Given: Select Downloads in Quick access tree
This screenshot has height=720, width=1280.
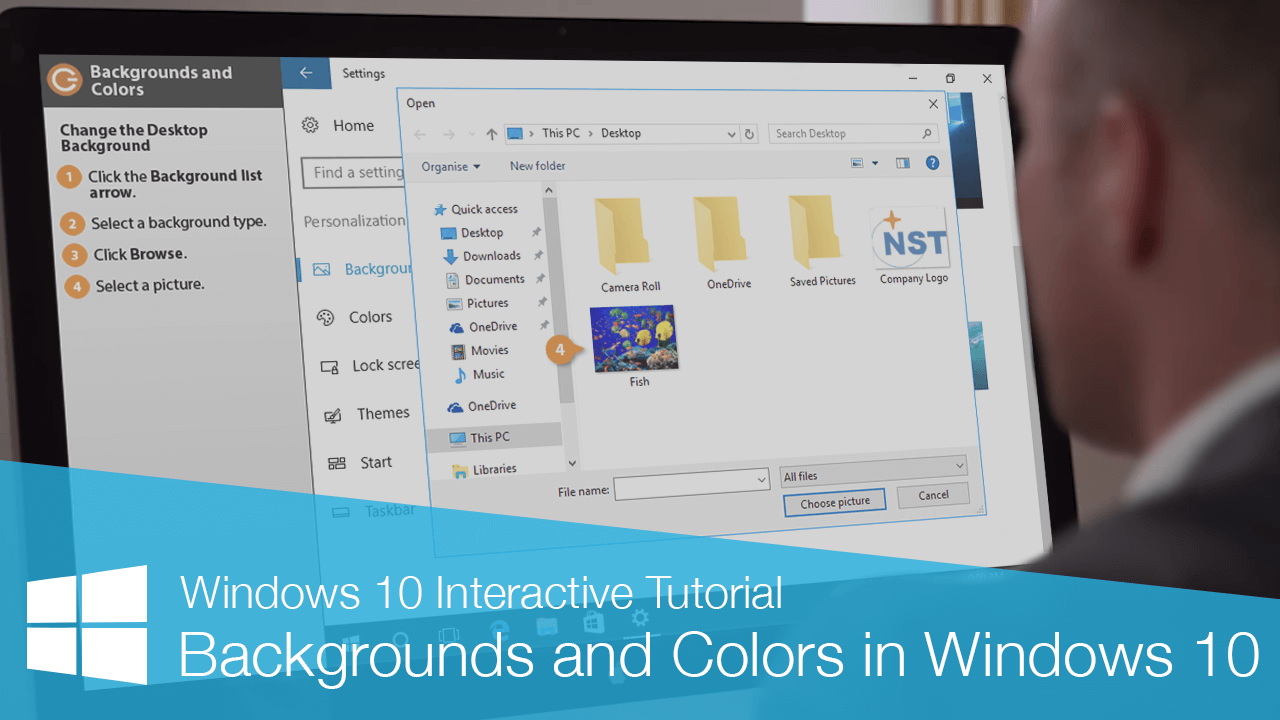Looking at the screenshot, I should click(x=491, y=256).
